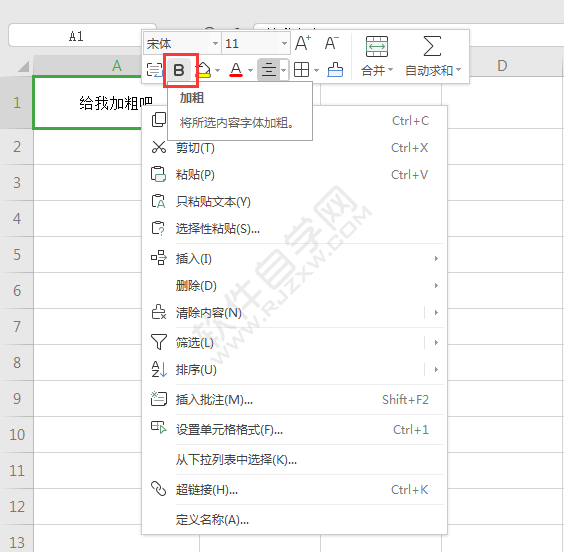Select row 1 header
Image resolution: width=564 pixels, height=552 pixels.
coord(17,103)
